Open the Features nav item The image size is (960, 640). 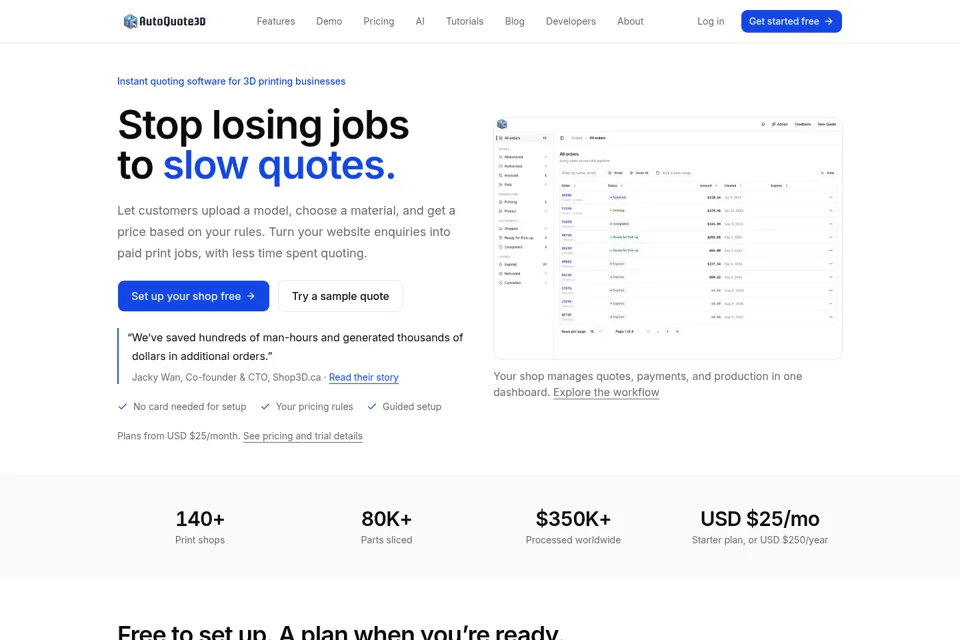[276, 21]
